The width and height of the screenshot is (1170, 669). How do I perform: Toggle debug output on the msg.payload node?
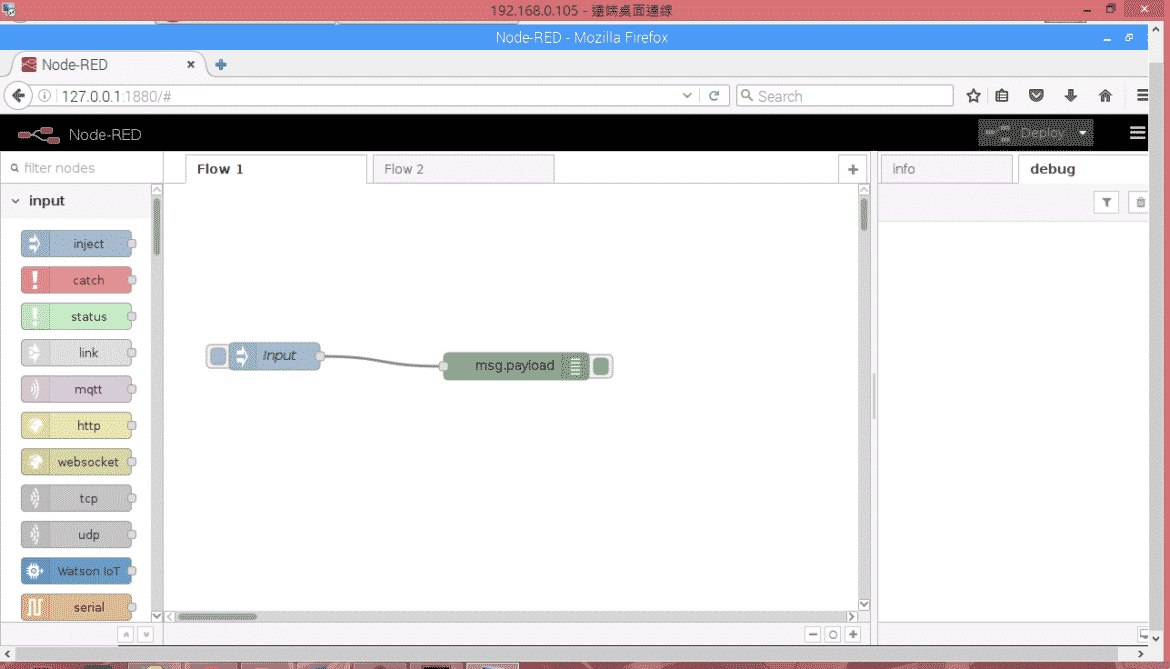pyautogui.click(x=600, y=366)
